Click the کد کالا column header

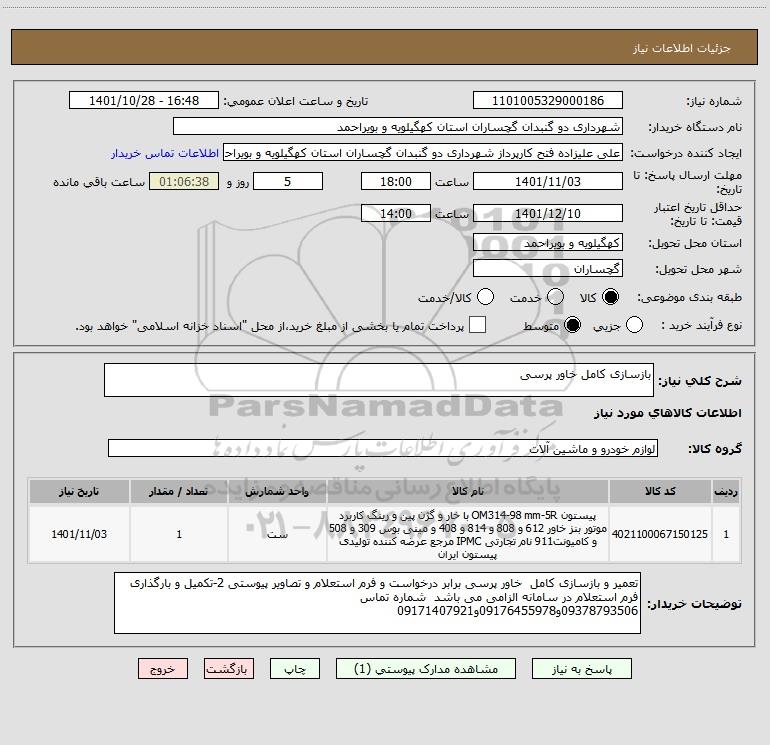point(660,491)
